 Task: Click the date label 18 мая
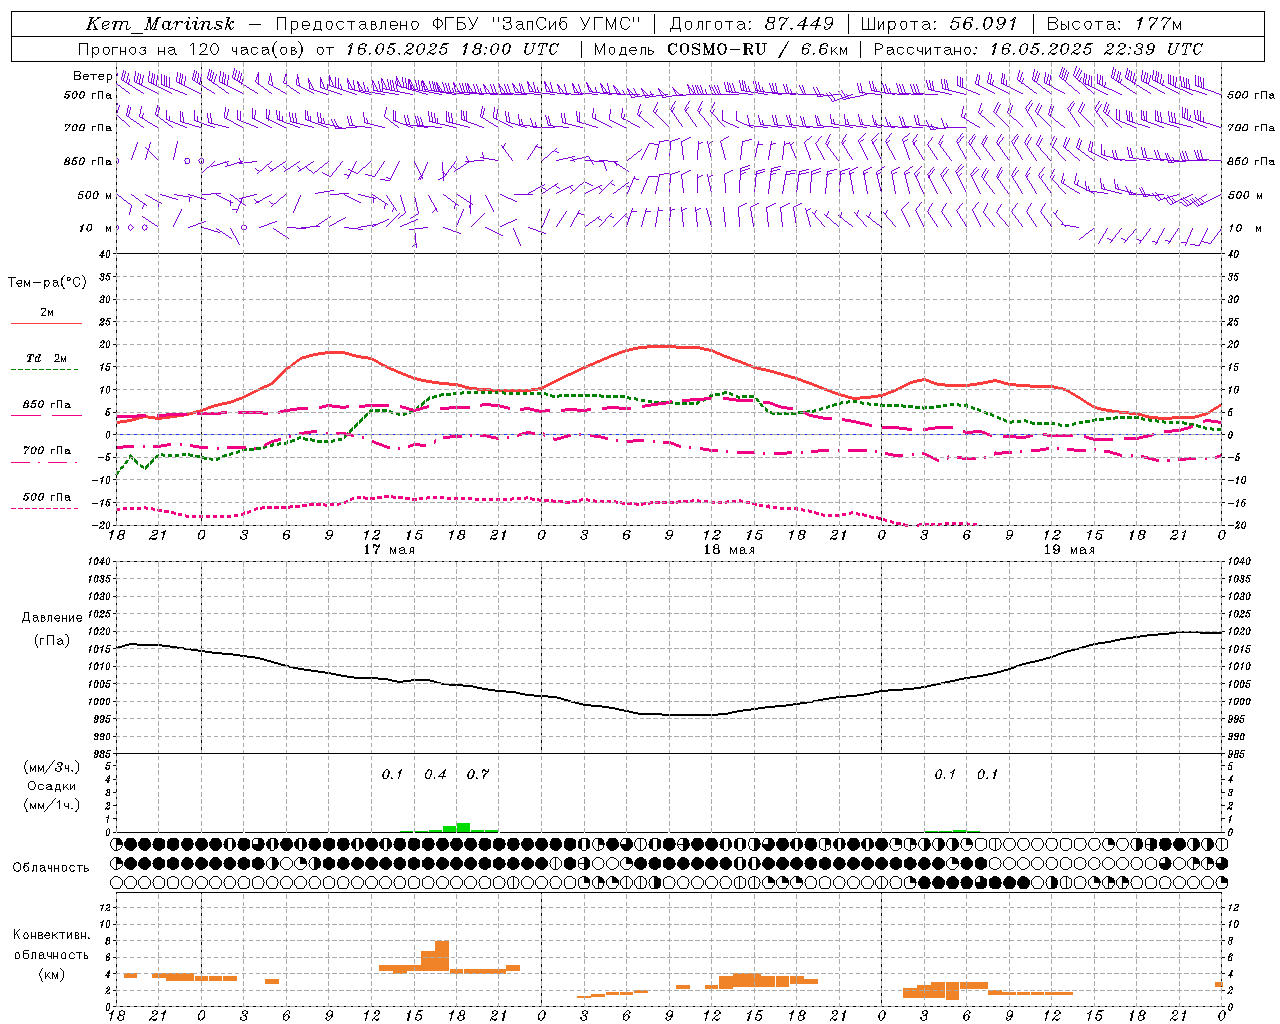point(729,550)
